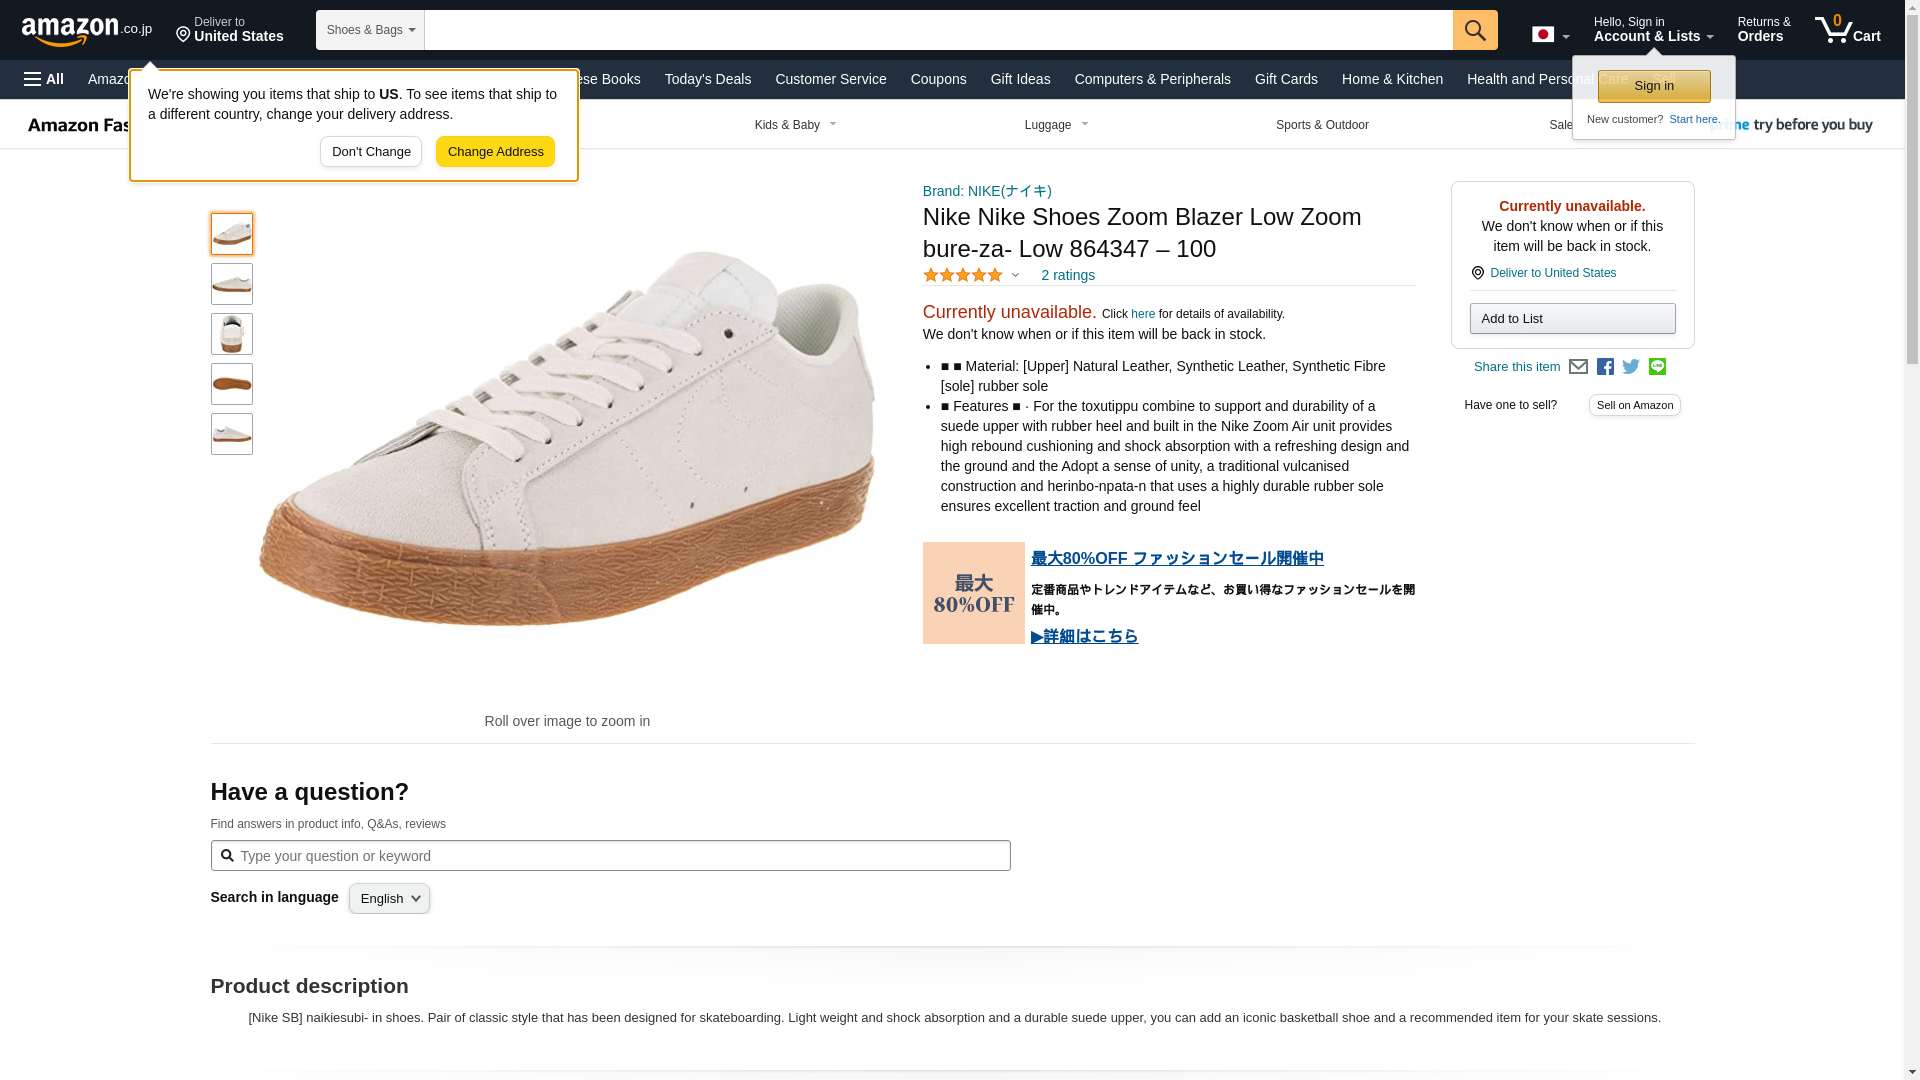1920x1080 pixels.
Task: Share this item via email icon
Action: (x=1578, y=367)
